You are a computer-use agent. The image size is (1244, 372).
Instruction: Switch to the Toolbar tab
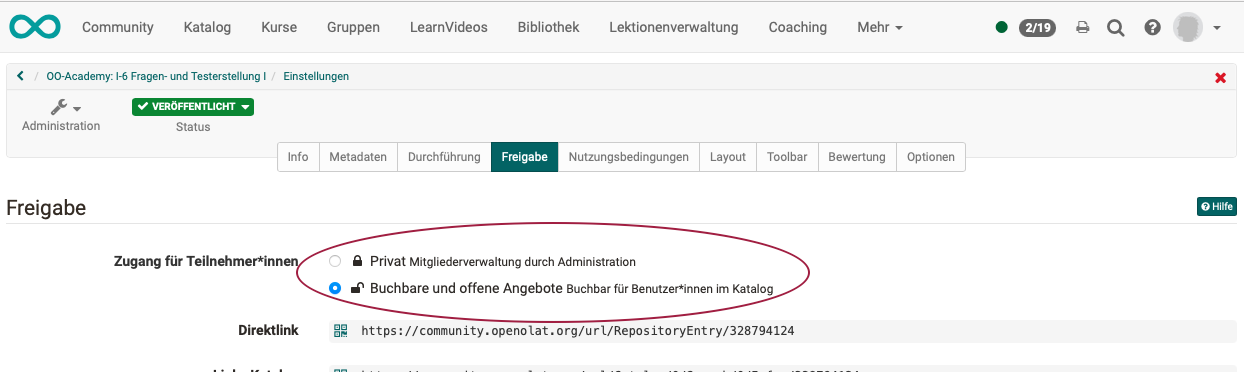[787, 157]
